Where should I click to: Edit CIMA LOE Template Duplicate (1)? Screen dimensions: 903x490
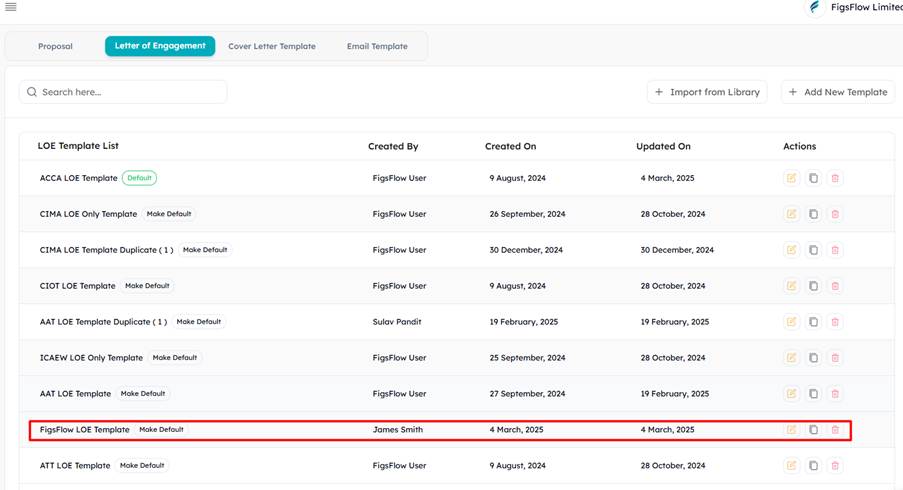(x=791, y=250)
